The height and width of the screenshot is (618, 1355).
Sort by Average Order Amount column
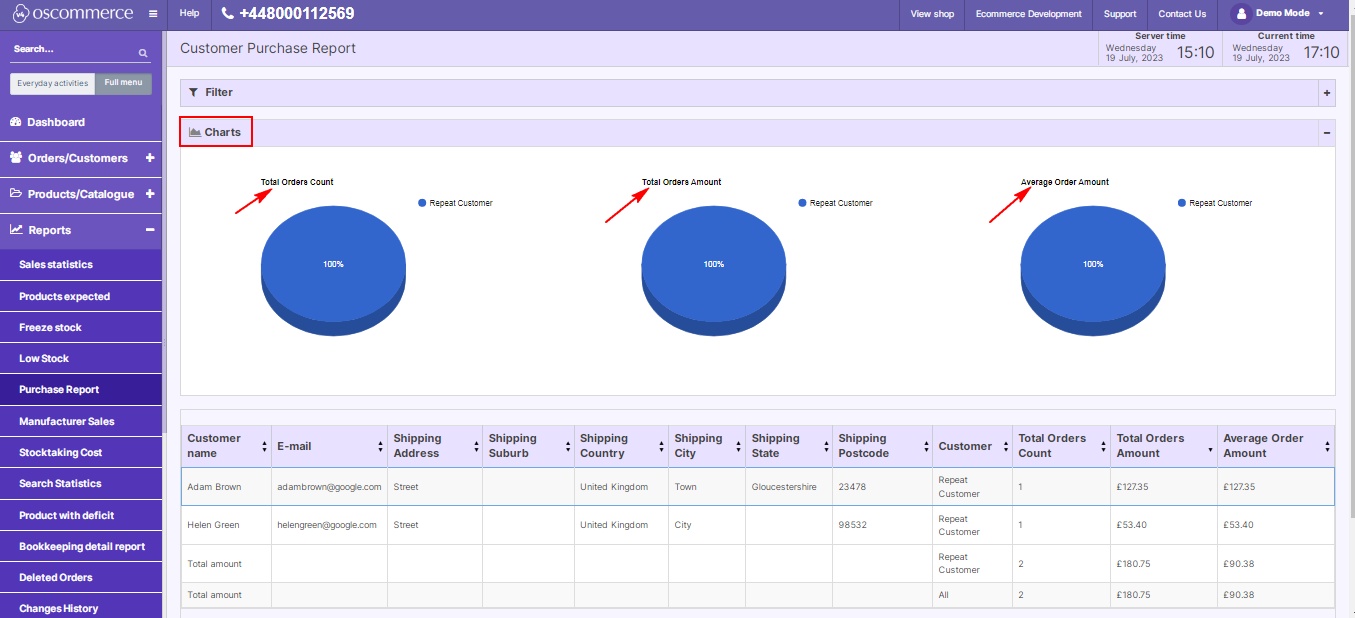[1275, 446]
